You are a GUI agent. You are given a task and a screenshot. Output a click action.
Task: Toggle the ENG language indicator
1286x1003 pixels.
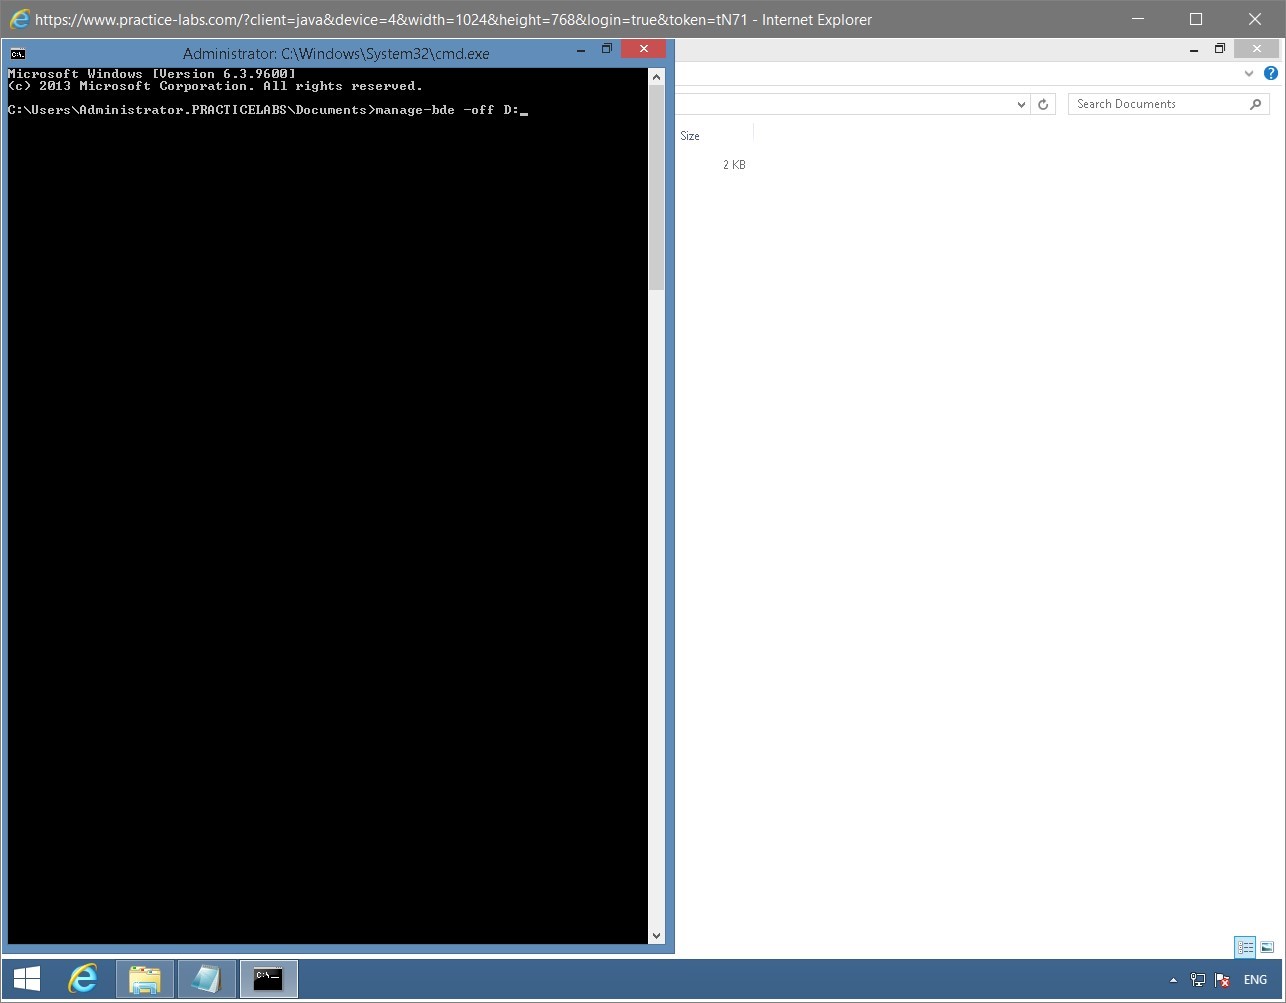pyautogui.click(x=1255, y=979)
